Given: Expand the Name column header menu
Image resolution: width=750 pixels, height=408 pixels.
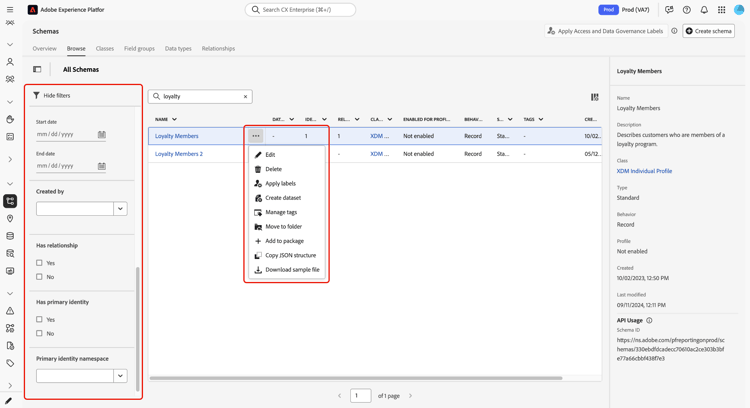Looking at the screenshot, I should pos(174,119).
